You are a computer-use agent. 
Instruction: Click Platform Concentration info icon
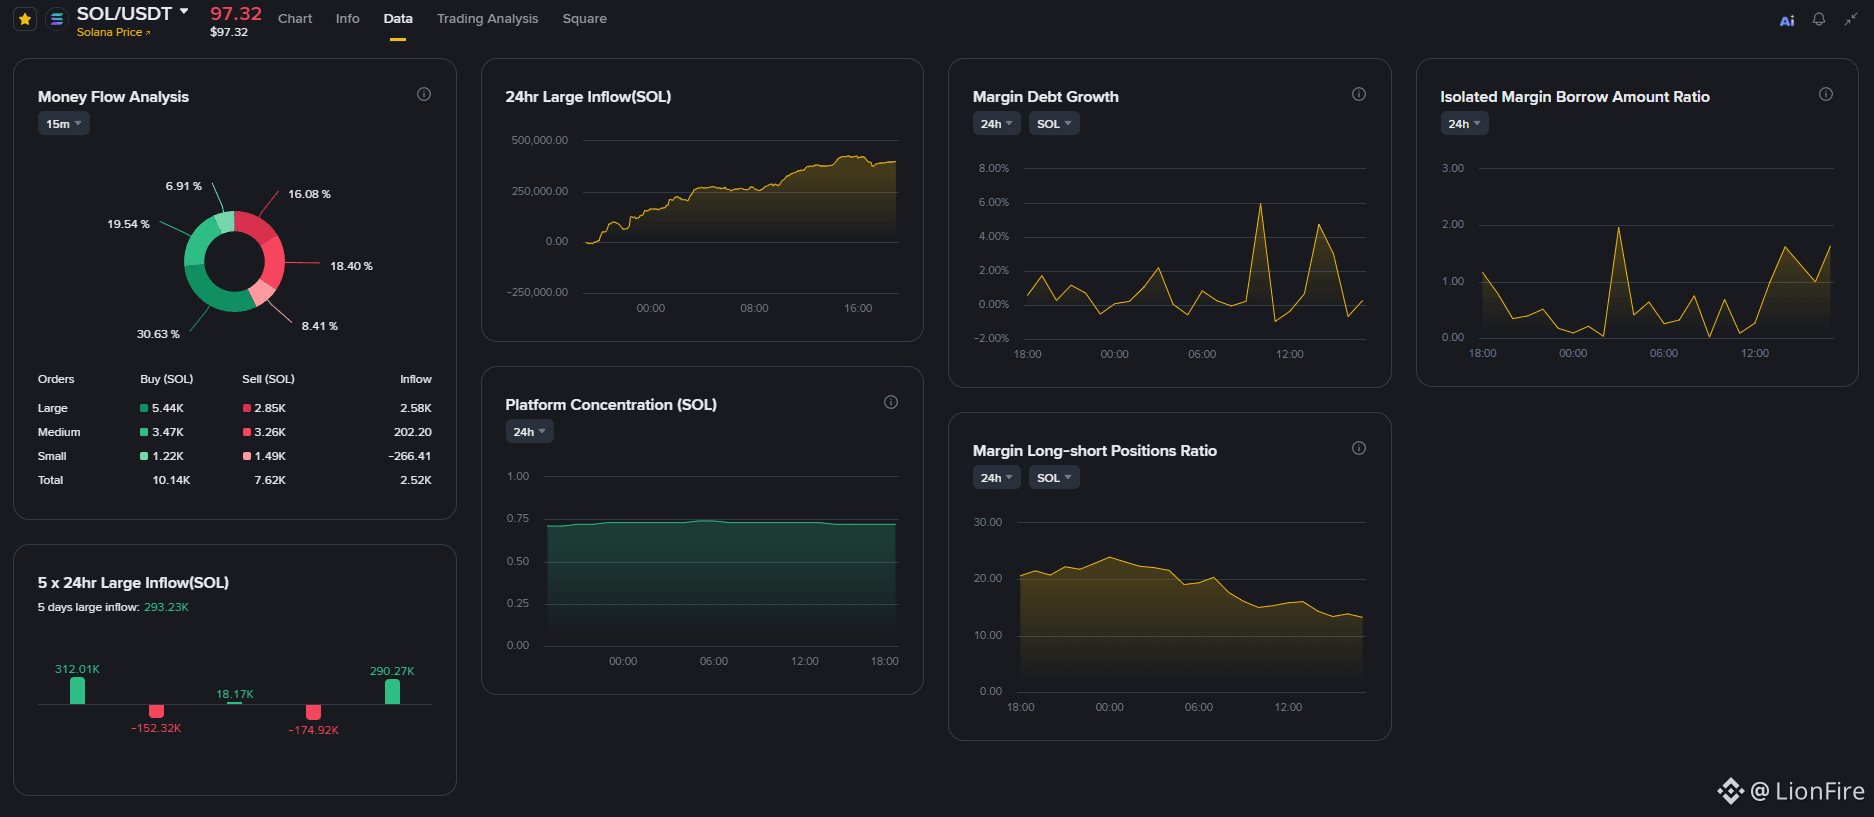[891, 402]
